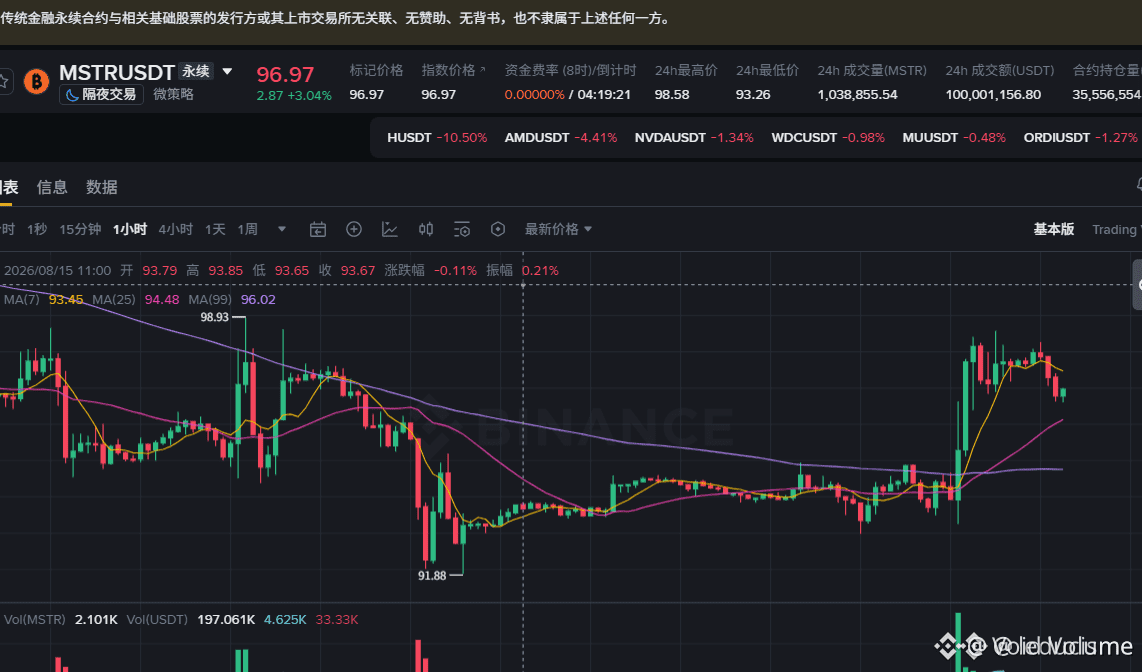Click the add (plus circle) chart icon

(354, 229)
